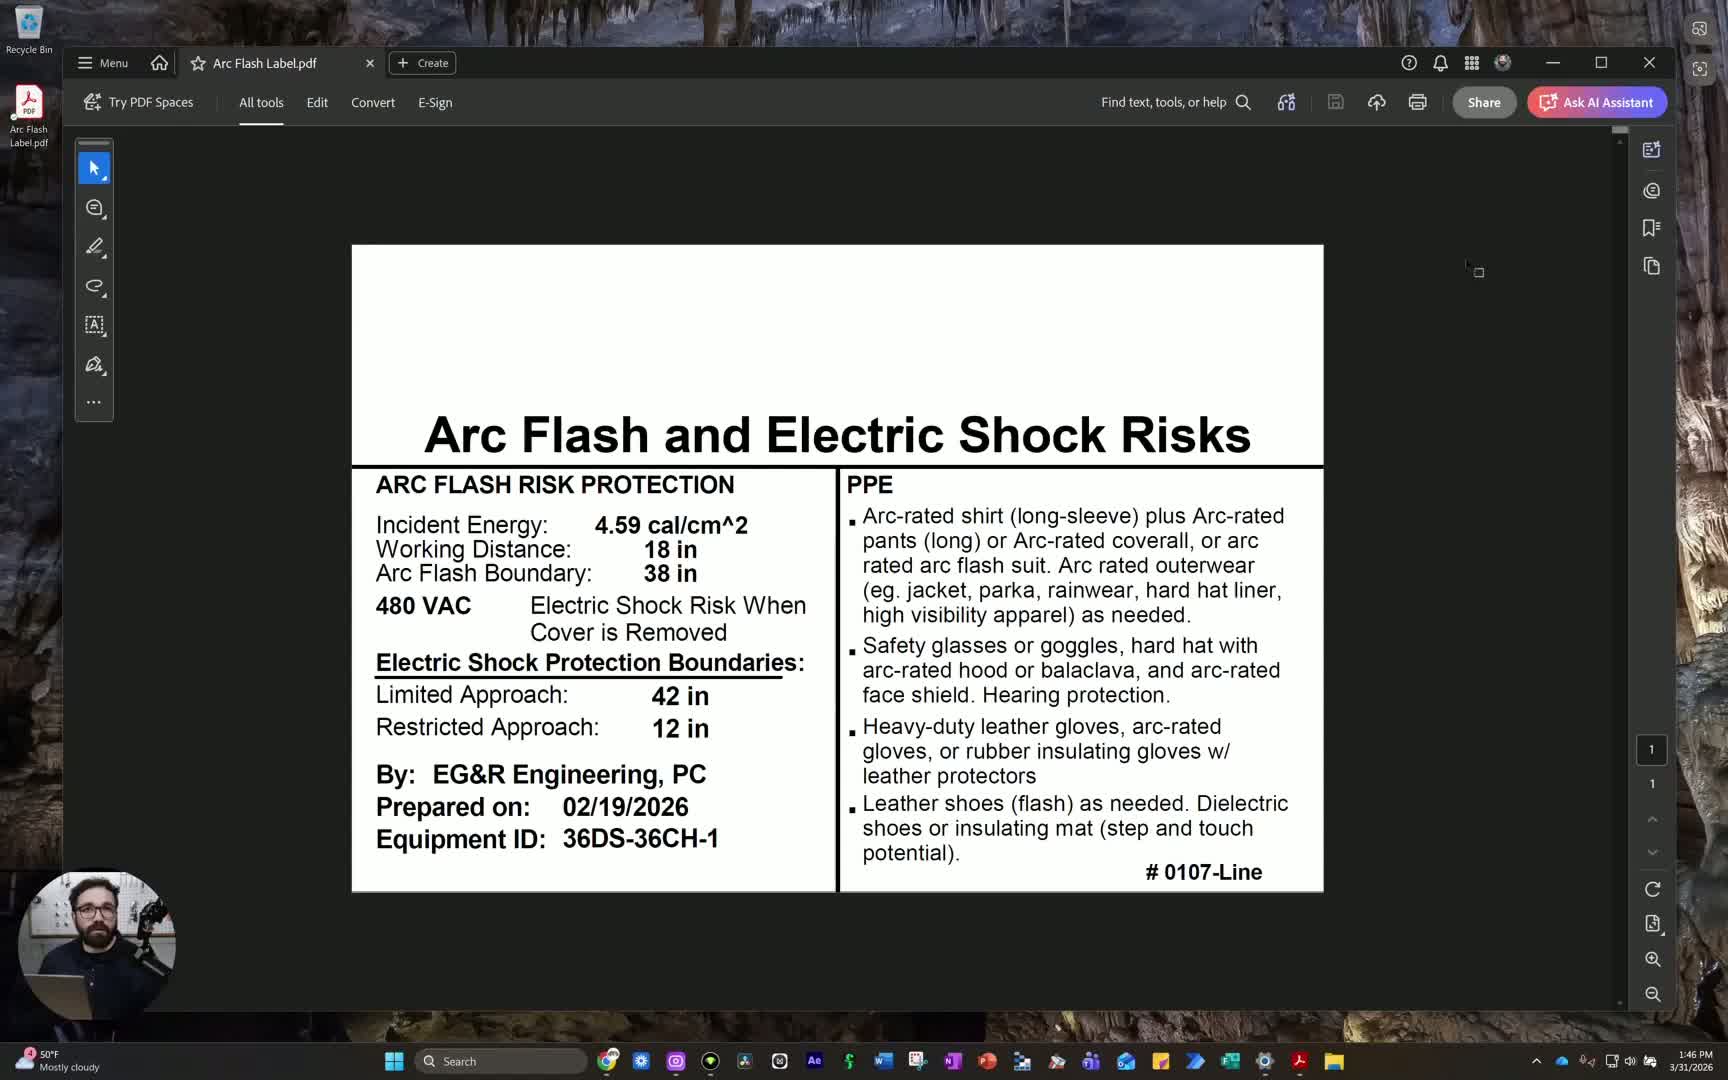1728x1080 pixels.
Task: Open the Windows Start menu
Action: click(x=394, y=1061)
